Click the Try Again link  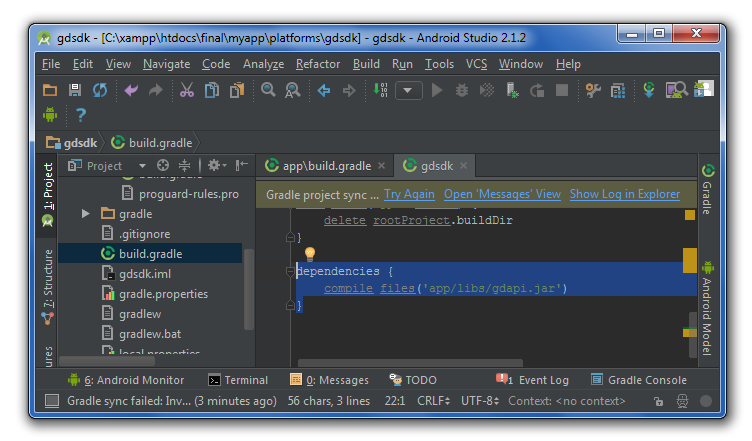(409, 194)
